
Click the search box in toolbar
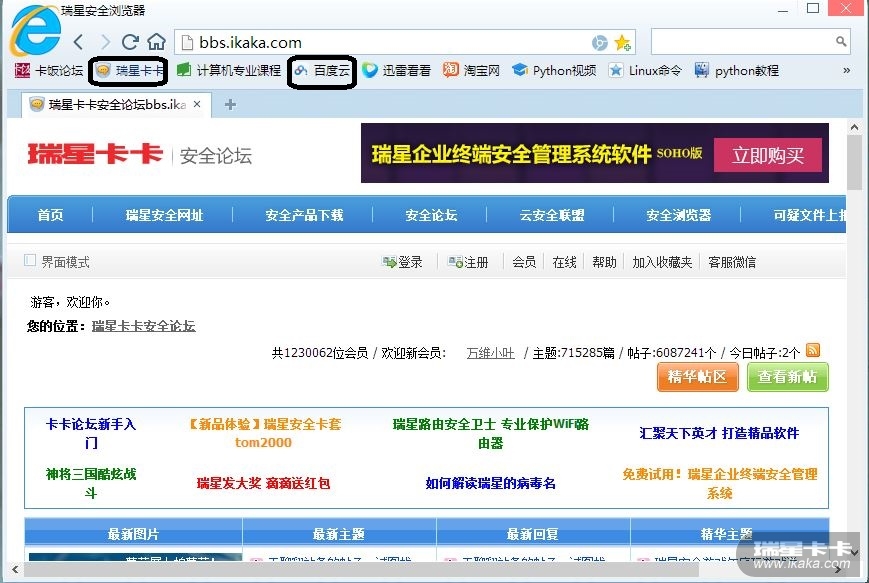tap(750, 42)
